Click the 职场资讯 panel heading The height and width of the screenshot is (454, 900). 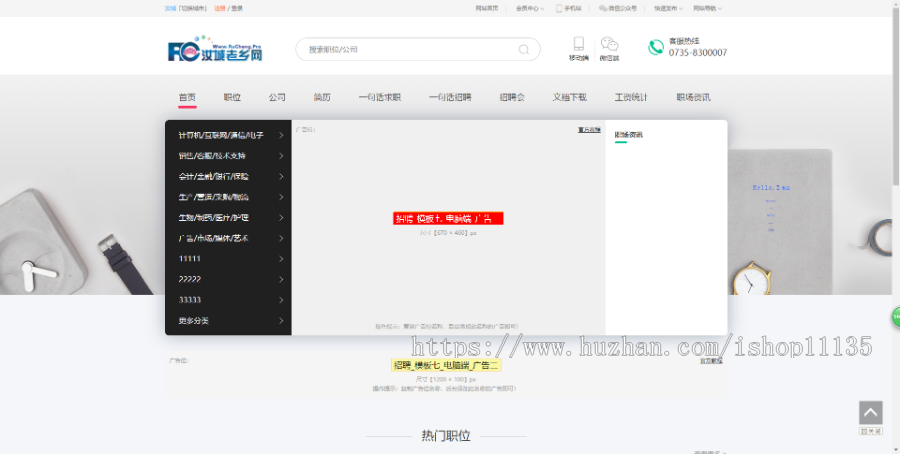click(x=629, y=135)
